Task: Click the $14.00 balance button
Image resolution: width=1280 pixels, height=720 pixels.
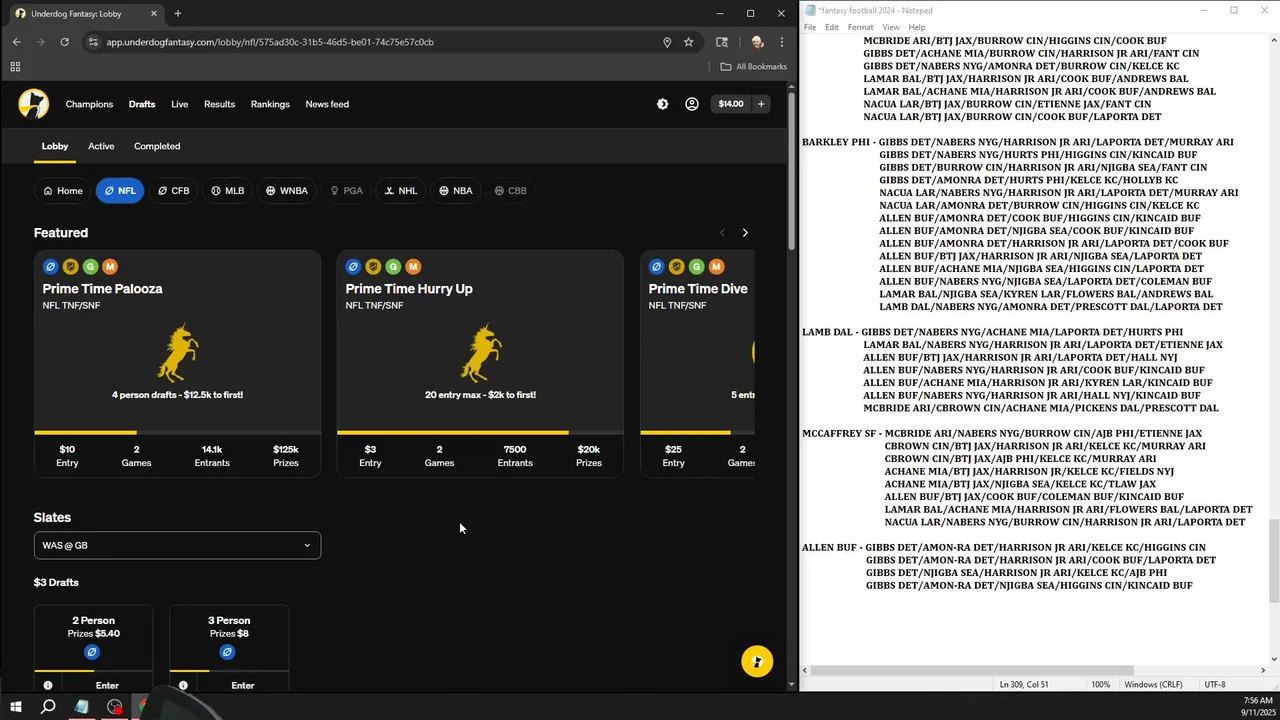Action: pyautogui.click(x=731, y=104)
